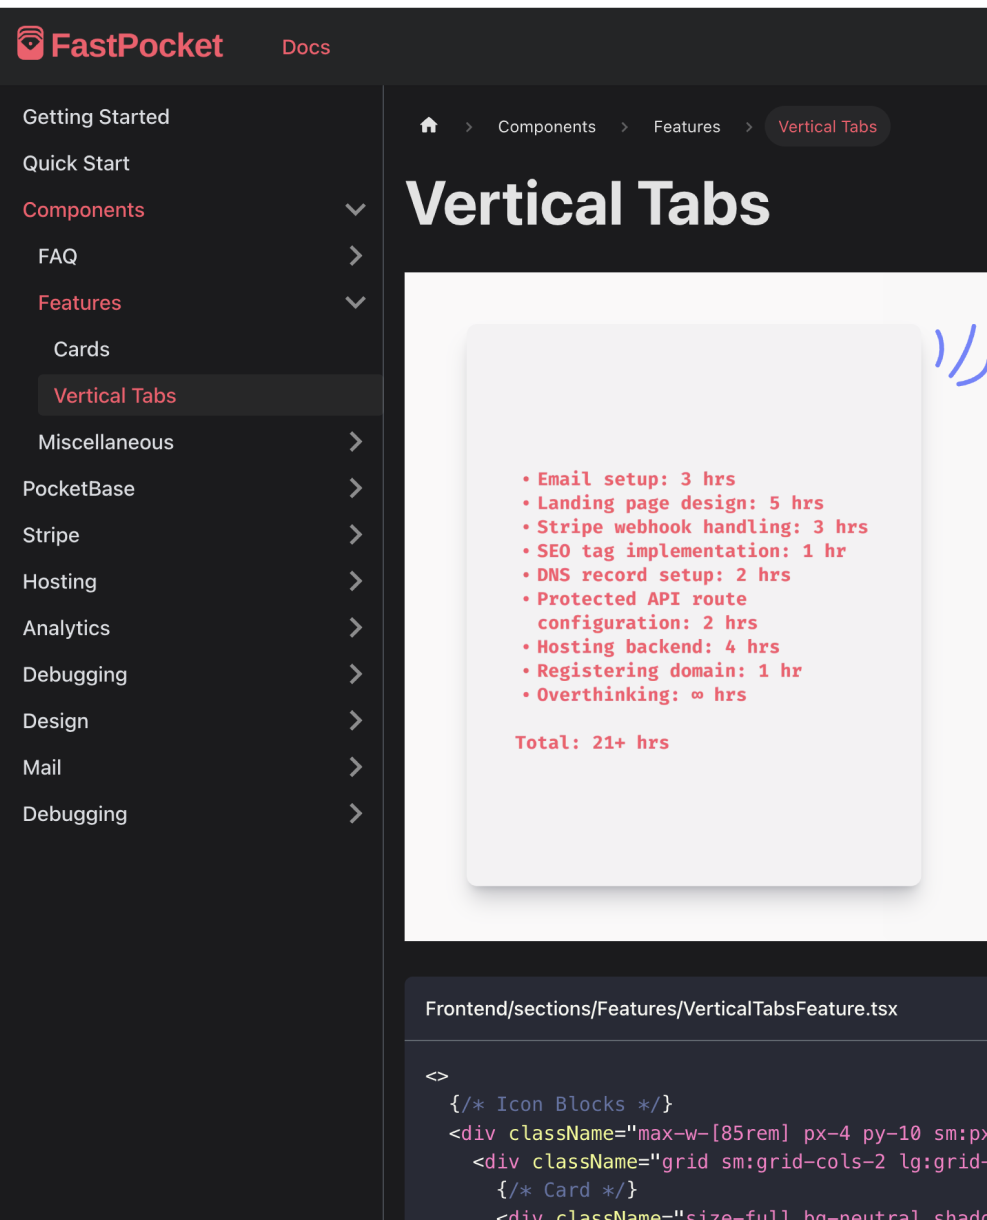Click the 'Landing page design: 5 hrs' line

point(680,503)
